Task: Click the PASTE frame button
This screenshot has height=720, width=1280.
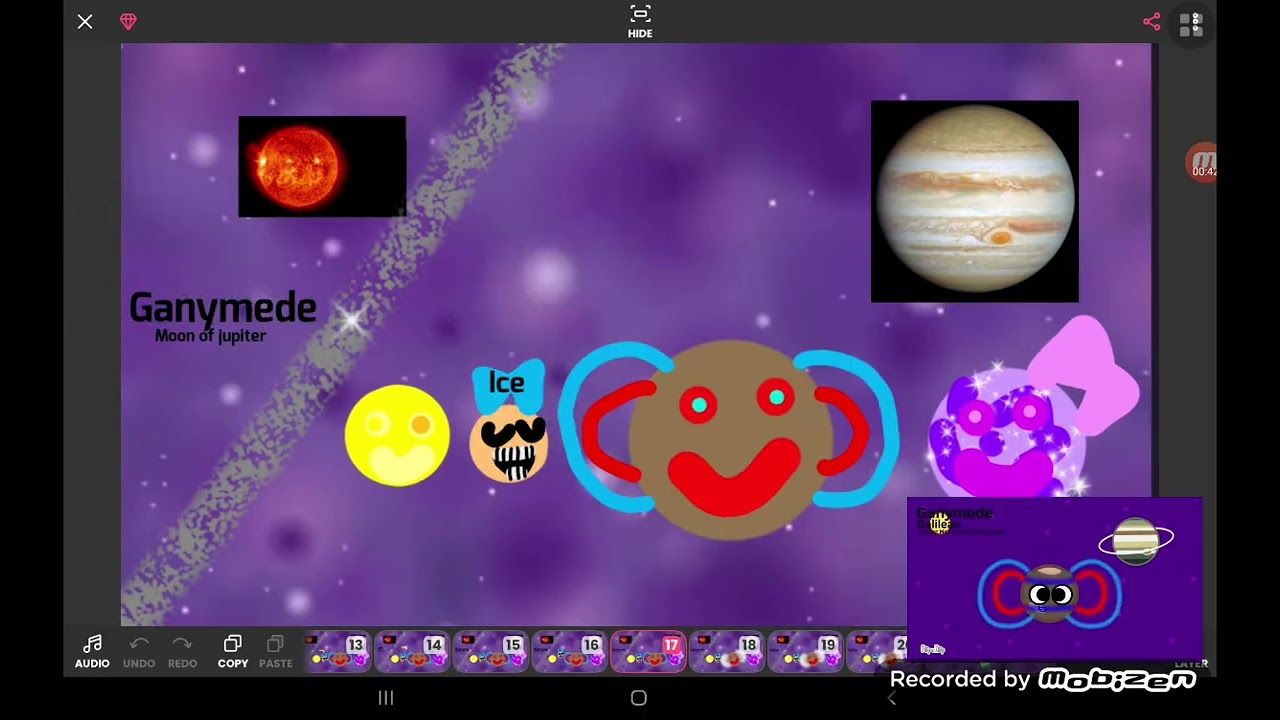Action: 276,651
